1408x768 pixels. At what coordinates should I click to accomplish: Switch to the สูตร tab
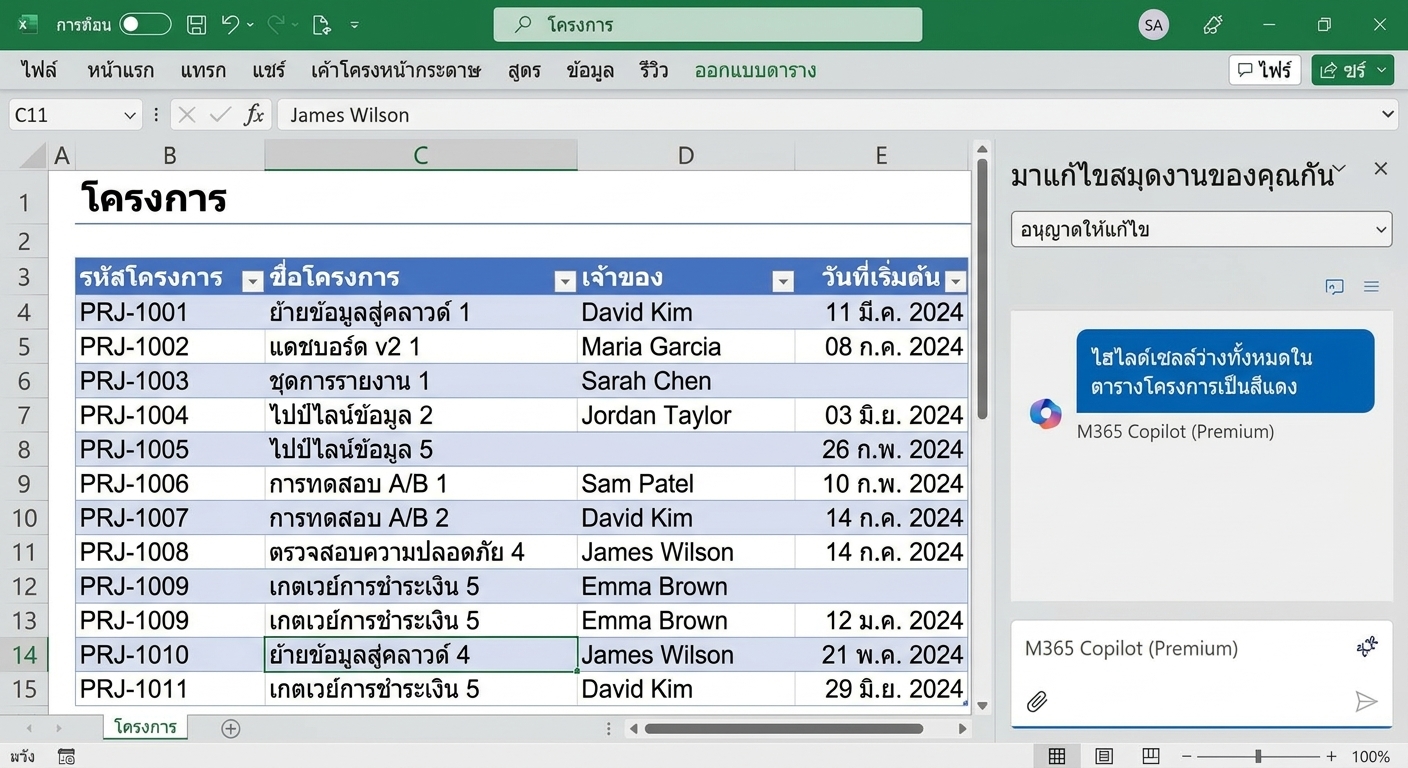524,70
